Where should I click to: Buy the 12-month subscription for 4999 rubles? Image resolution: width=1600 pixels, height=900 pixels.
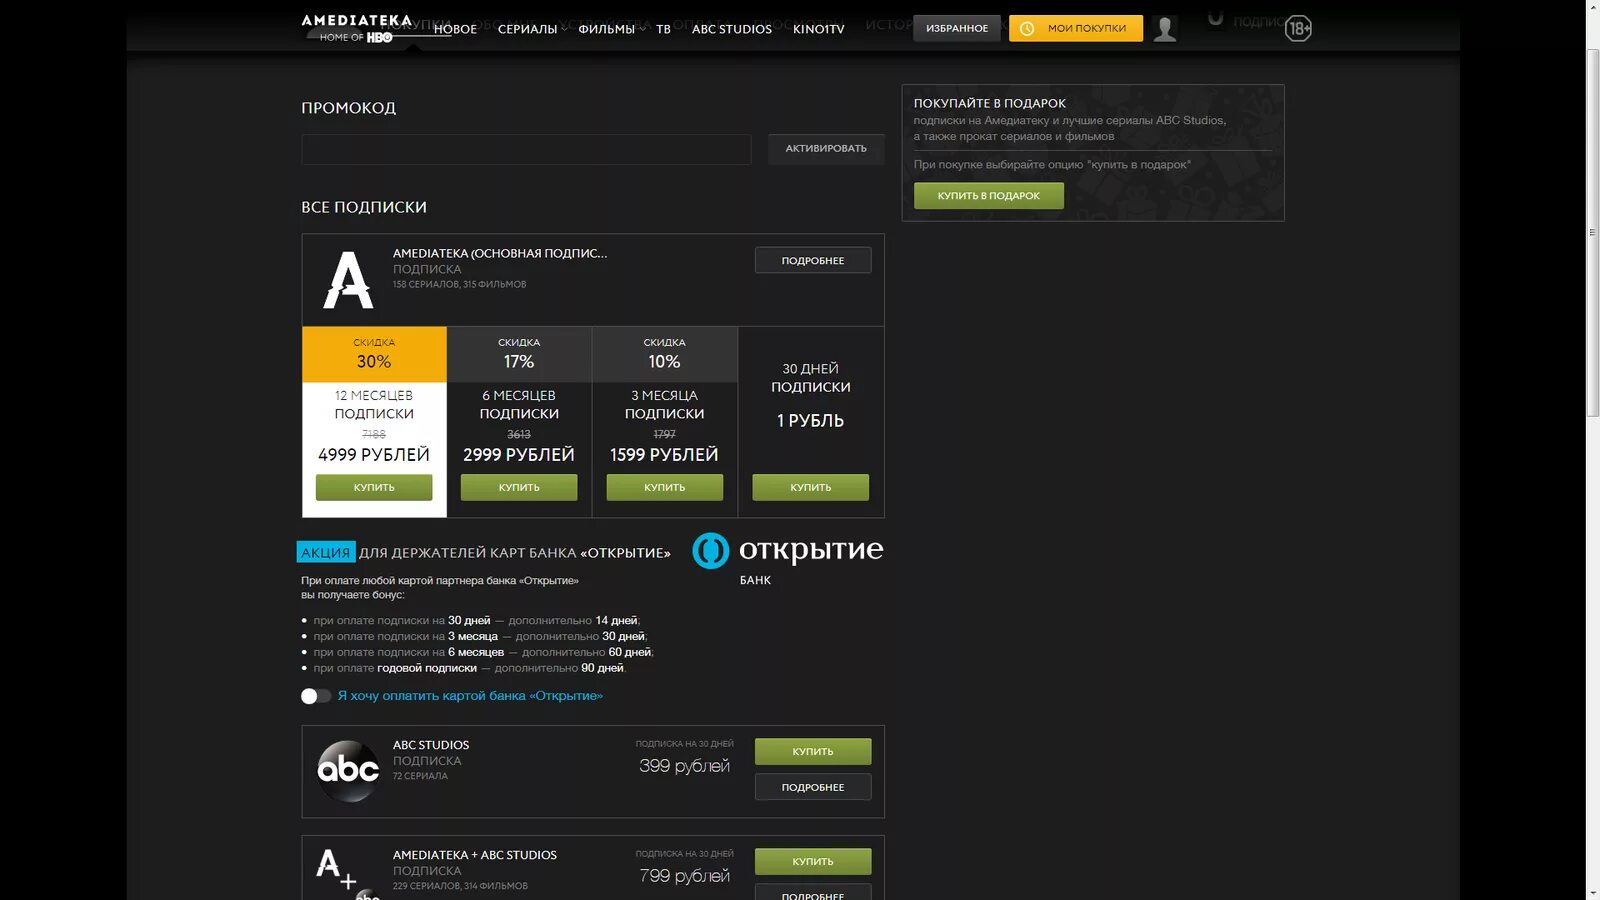coord(374,487)
